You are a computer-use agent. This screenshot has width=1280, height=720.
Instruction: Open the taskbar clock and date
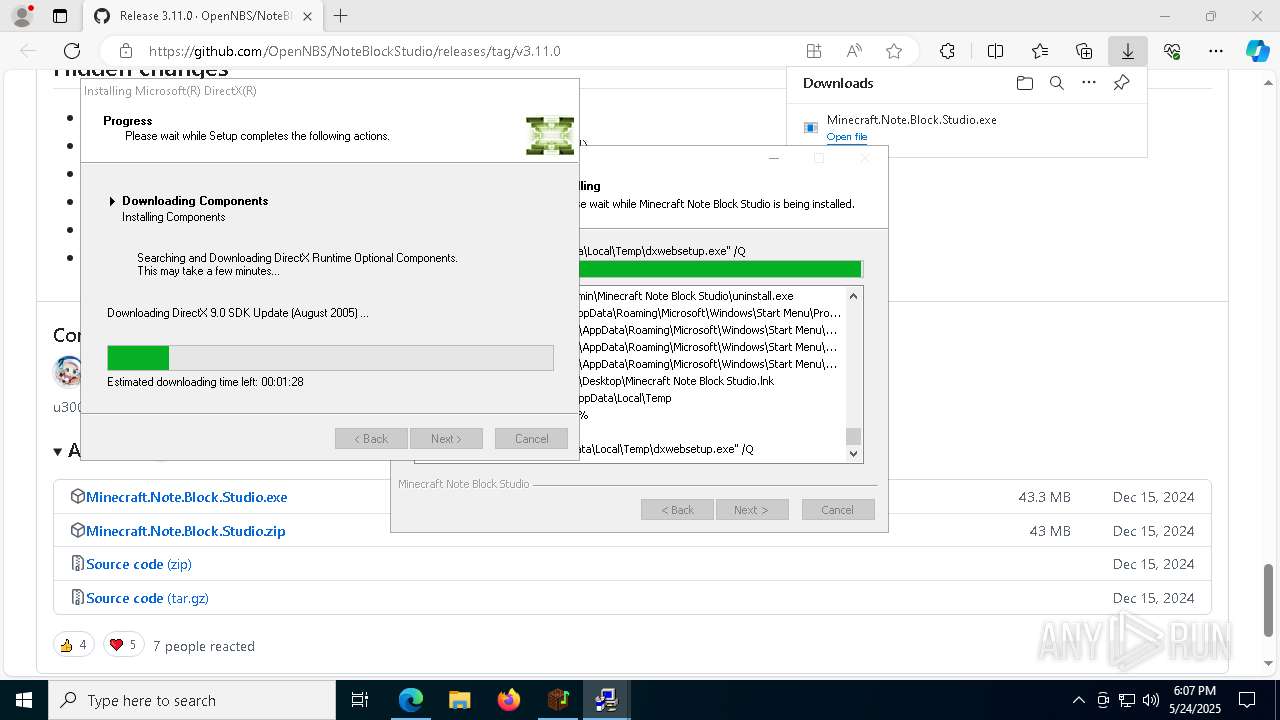(x=1194, y=700)
